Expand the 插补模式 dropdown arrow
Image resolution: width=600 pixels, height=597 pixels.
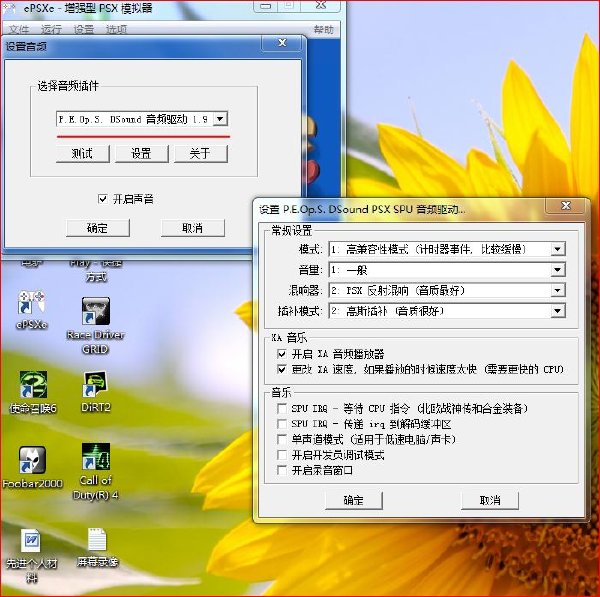[x=558, y=311]
